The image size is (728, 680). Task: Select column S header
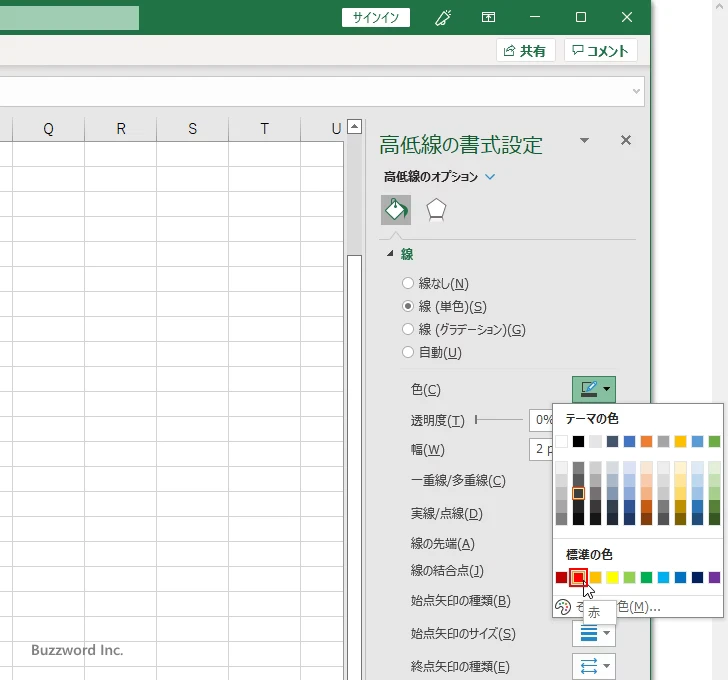[193, 129]
